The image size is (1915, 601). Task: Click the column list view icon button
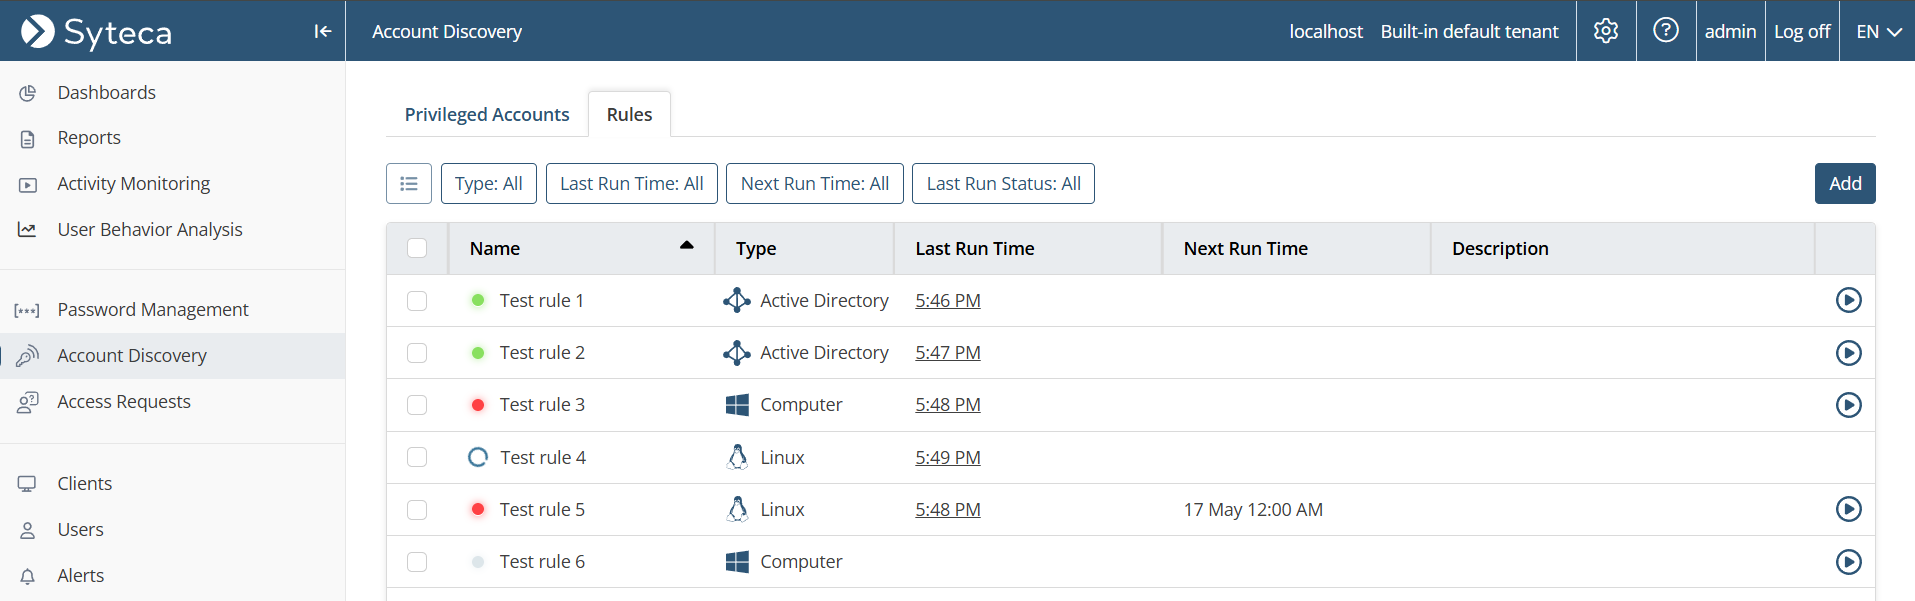[x=409, y=184]
